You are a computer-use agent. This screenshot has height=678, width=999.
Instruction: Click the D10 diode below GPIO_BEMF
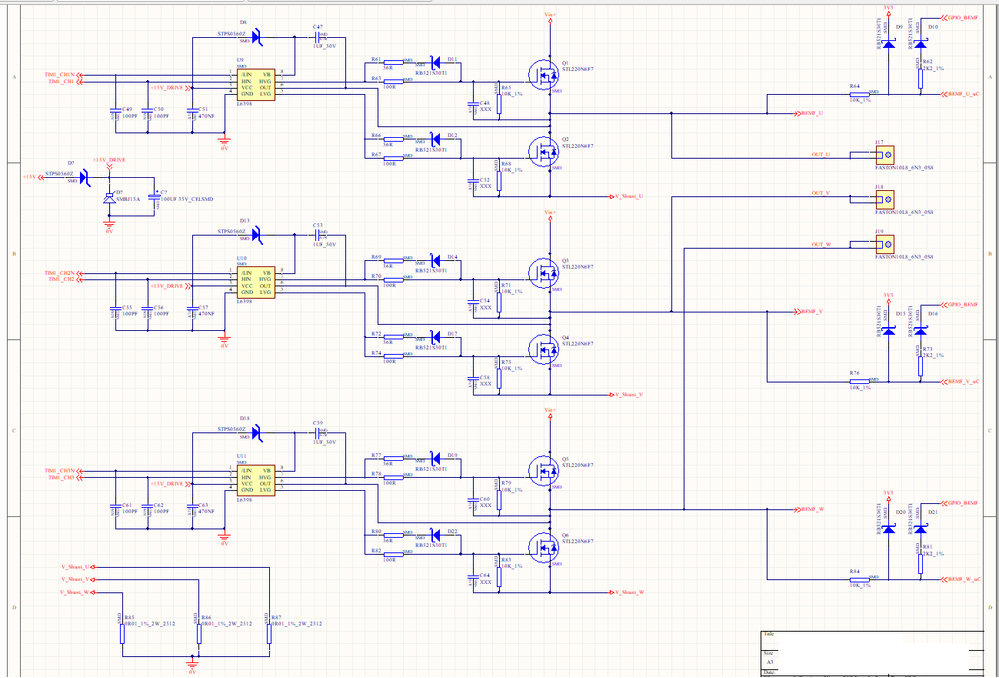[921, 43]
